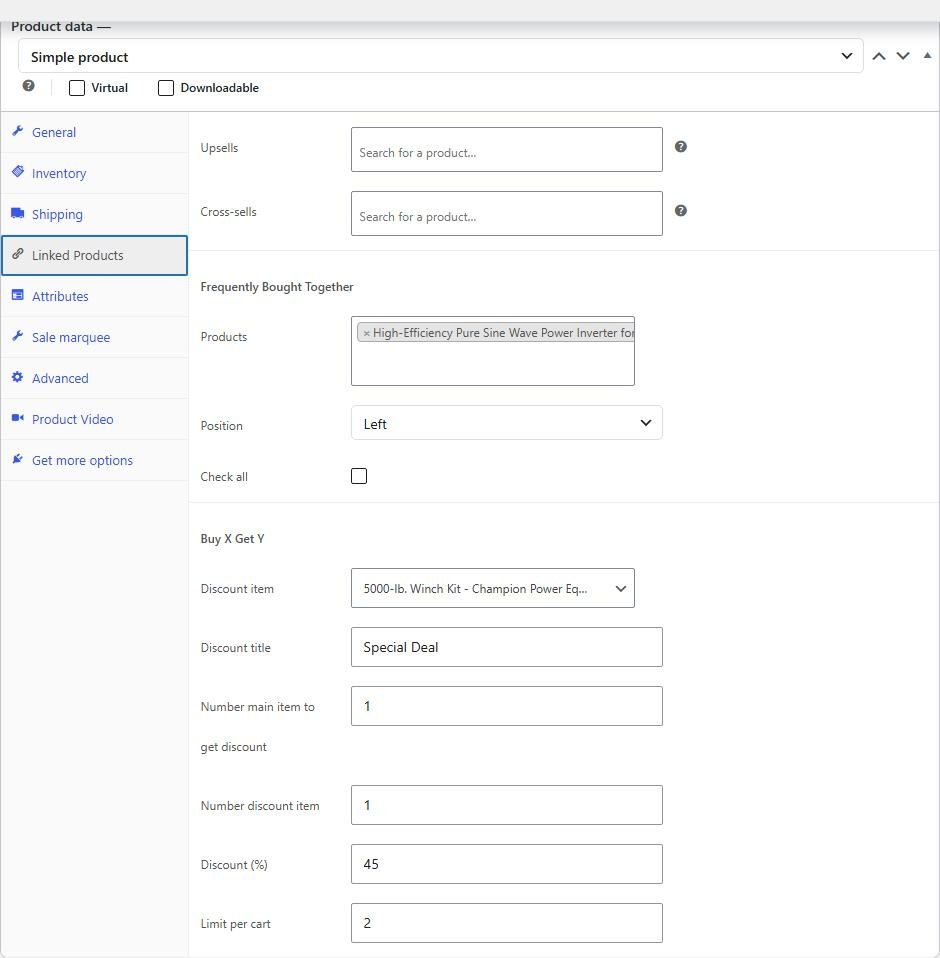Viewport: 940px width, 958px height.
Task: Open the Sale marquee tab
Action: tap(95, 337)
